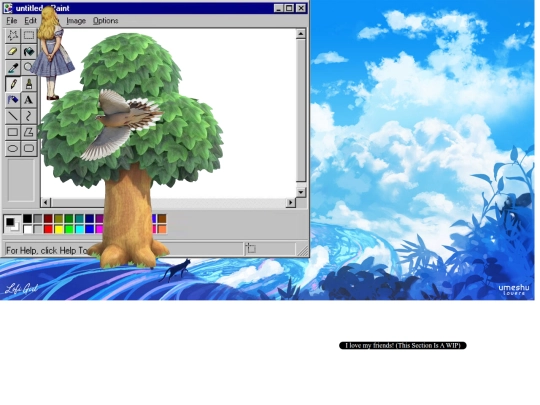Click the 'I love my friends!' button
This screenshot has height=405, width=540.
tap(403, 345)
